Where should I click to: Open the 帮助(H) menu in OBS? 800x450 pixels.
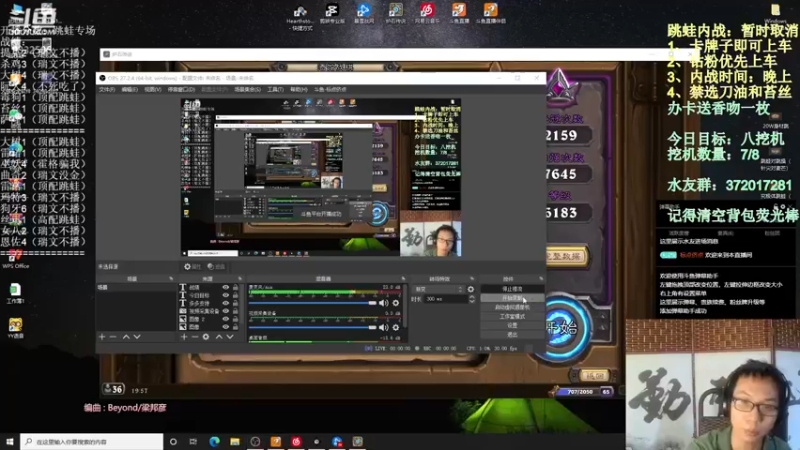click(298, 89)
